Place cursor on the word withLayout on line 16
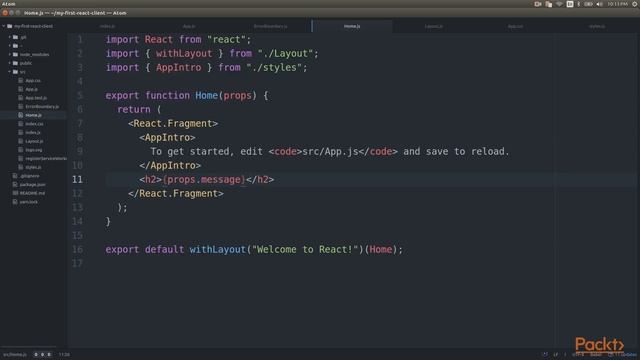Viewport: 640px width, 360px height. [218, 249]
